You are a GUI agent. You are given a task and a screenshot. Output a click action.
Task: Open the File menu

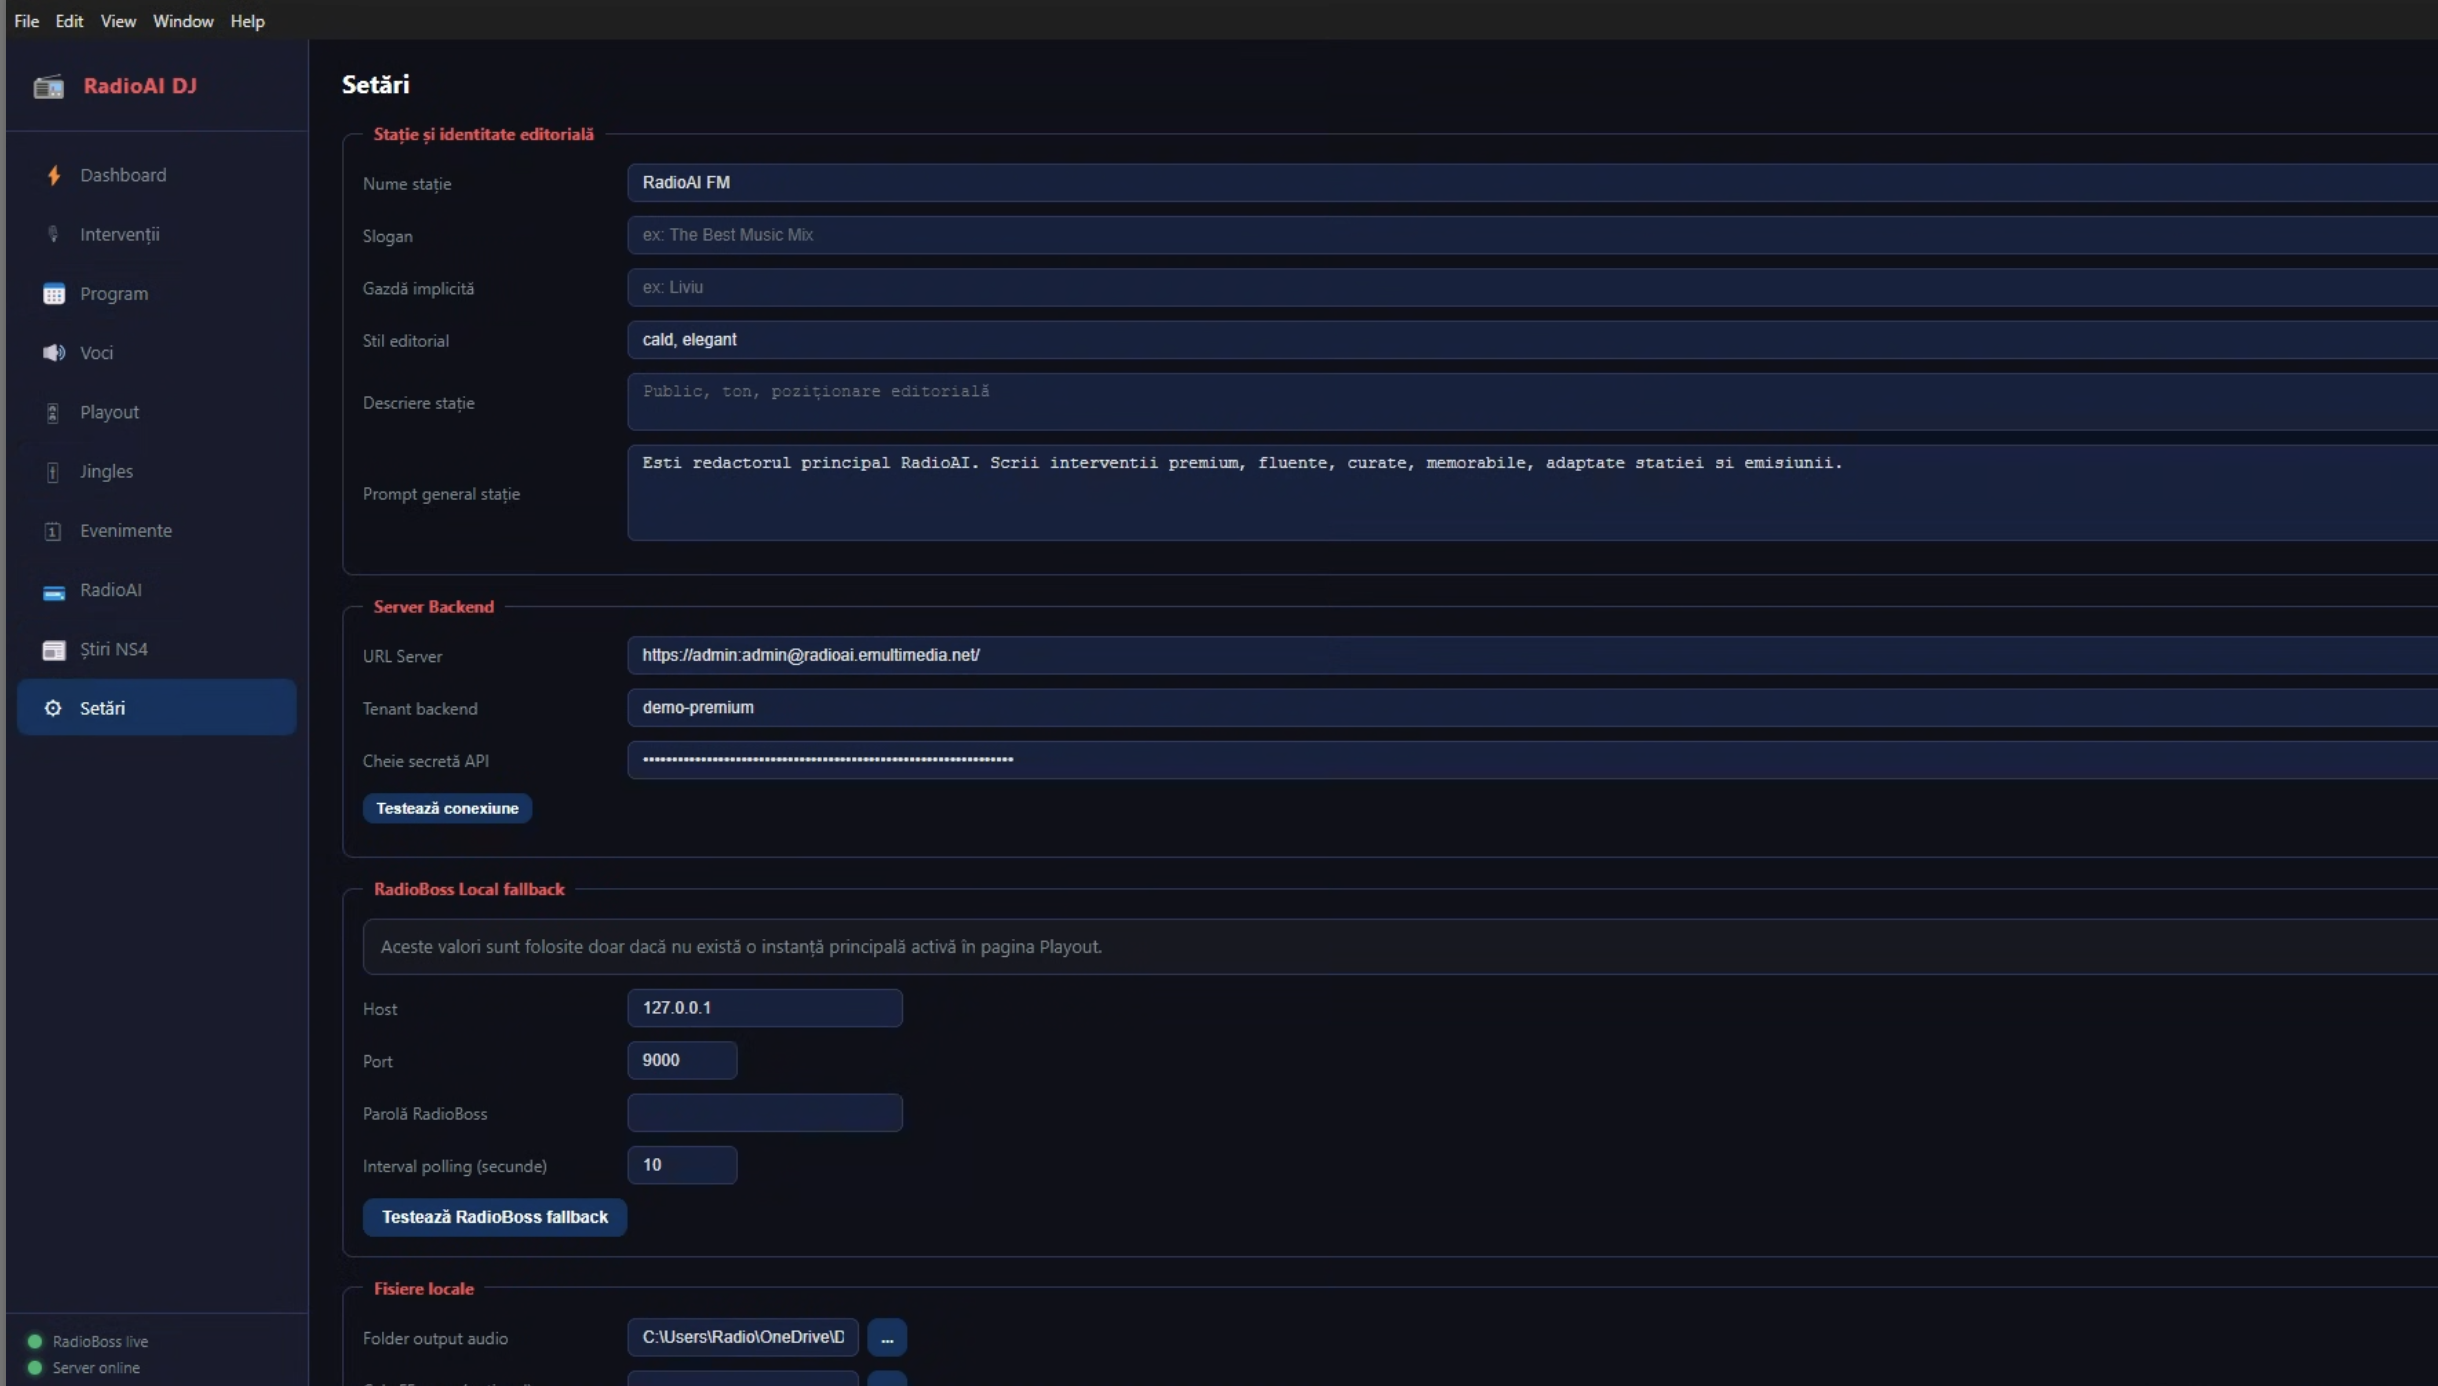pyautogui.click(x=26, y=21)
